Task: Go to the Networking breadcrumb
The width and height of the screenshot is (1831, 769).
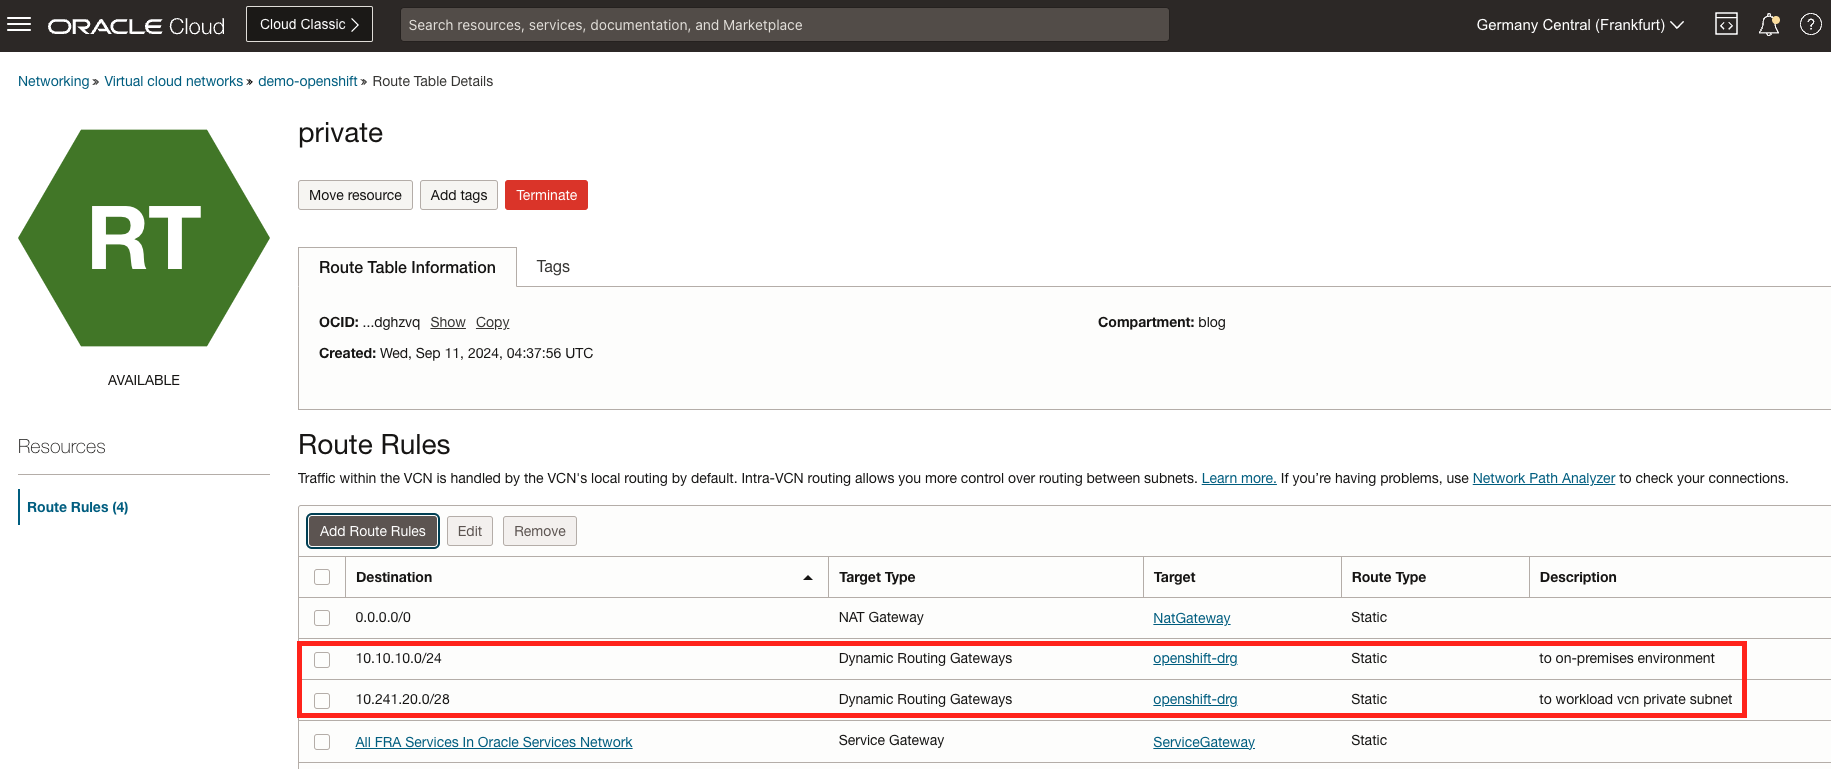Action: click(54, 81)
